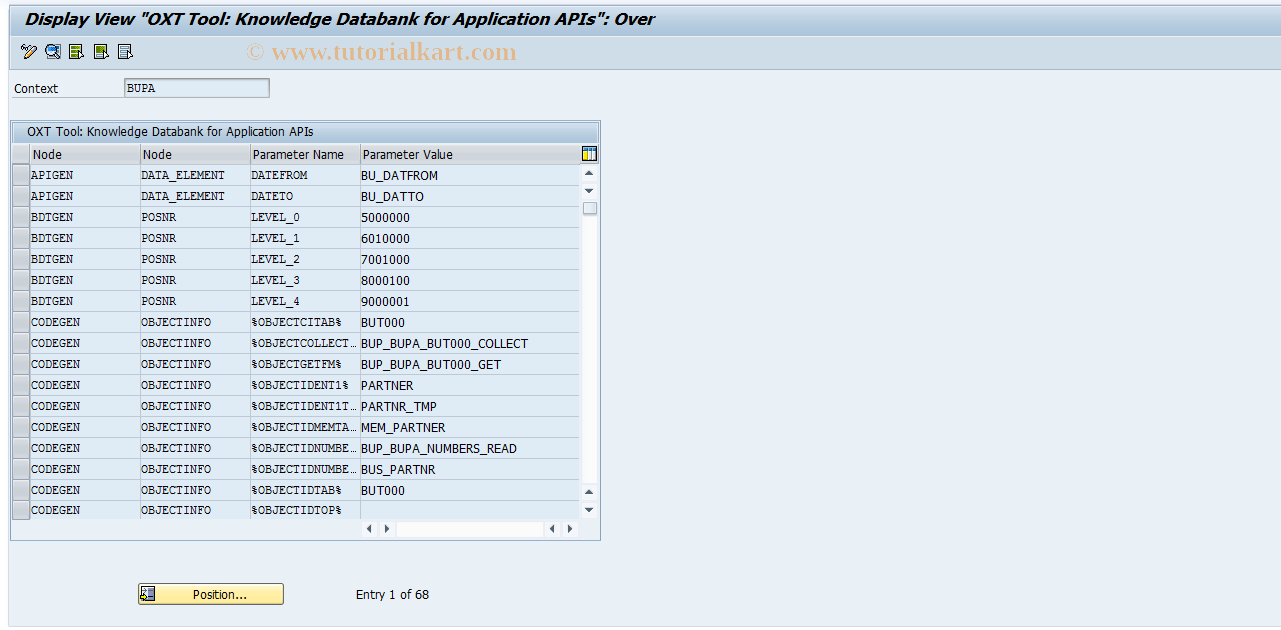The width and height of the screenshot is (1281, 630).
Task: Click parameter name %OBJECTIDTAB%
Action: click(305, 490)
